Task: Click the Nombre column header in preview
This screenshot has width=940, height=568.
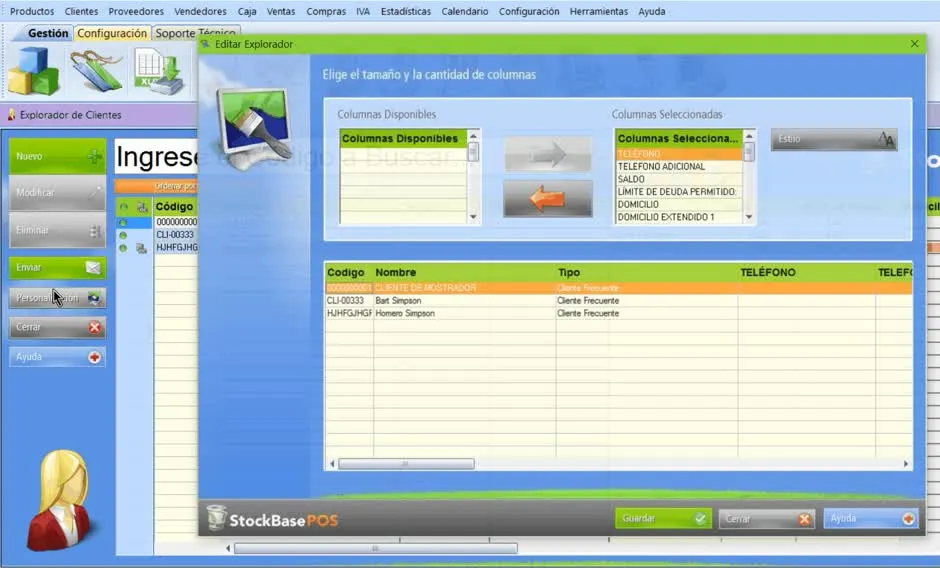Action: point(464,272)
